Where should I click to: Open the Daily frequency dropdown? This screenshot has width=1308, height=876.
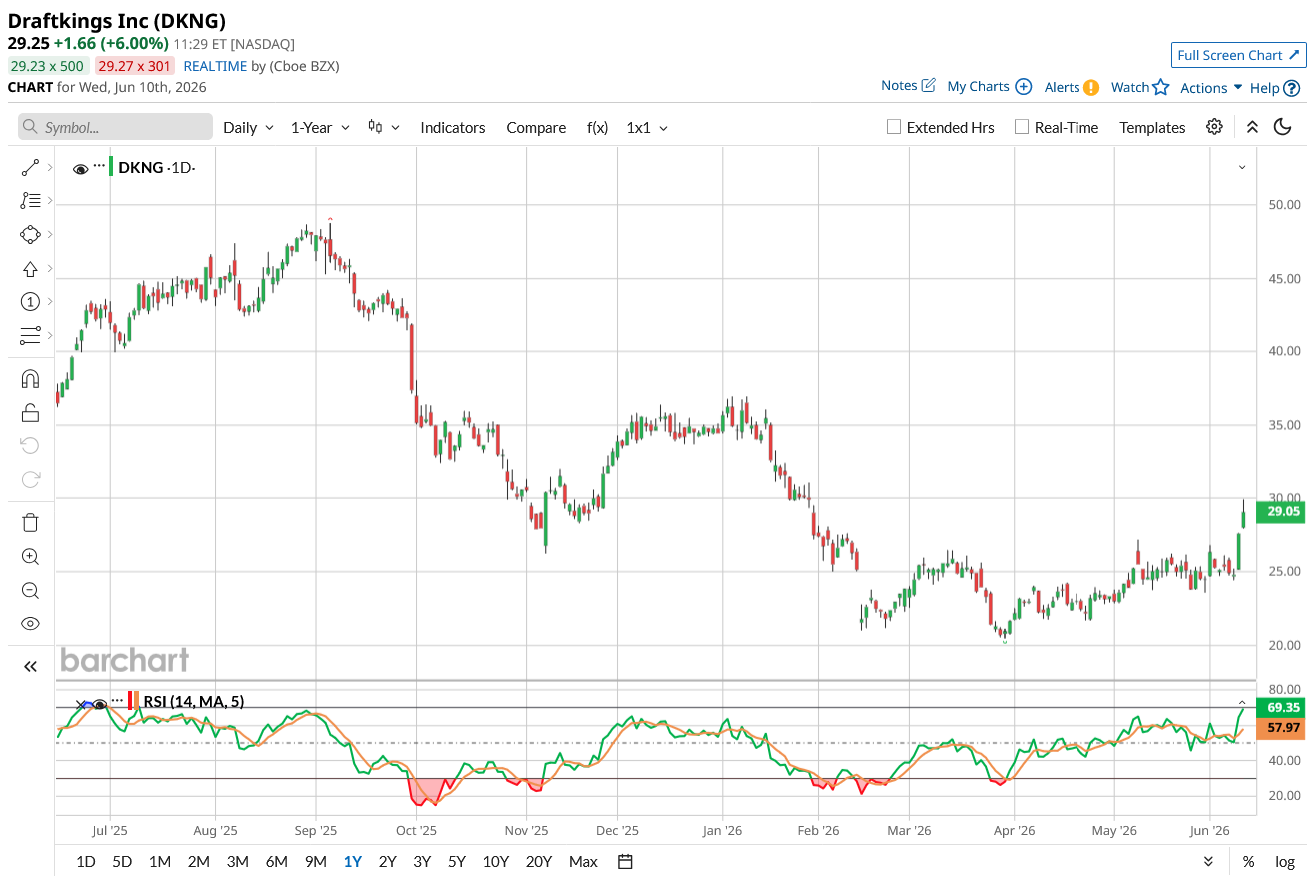click(248, 128)
